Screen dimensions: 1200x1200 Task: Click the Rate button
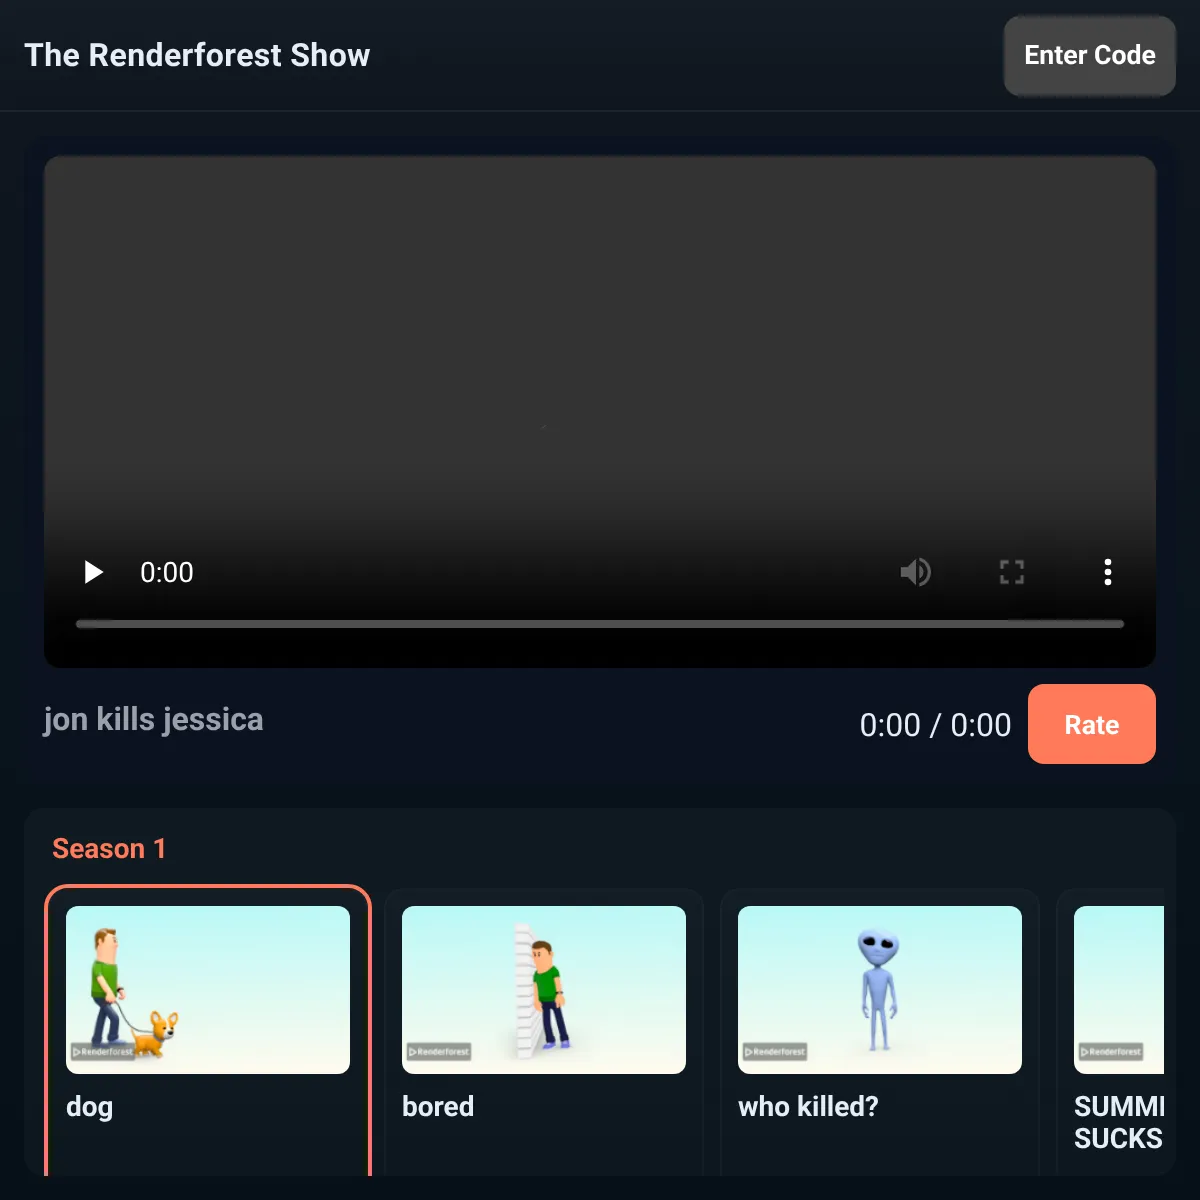pyautogui.click(x=1092, y=724)
